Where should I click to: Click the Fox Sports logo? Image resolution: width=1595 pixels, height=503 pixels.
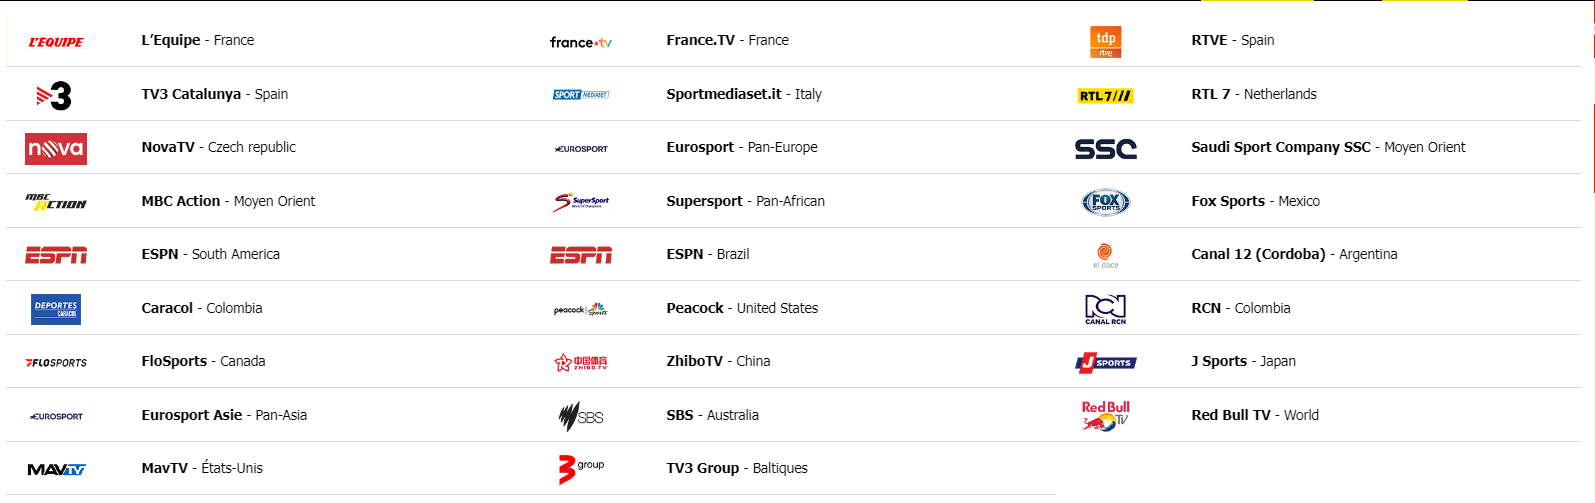tap(1105, 202)
